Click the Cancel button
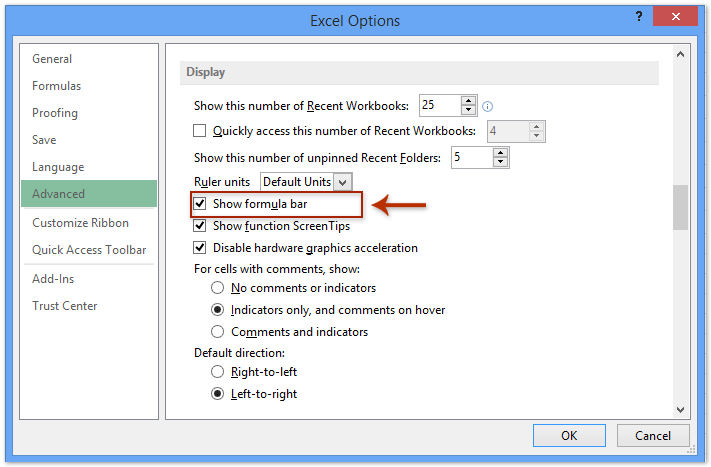711x467 pixels. [x=653, y=436]
